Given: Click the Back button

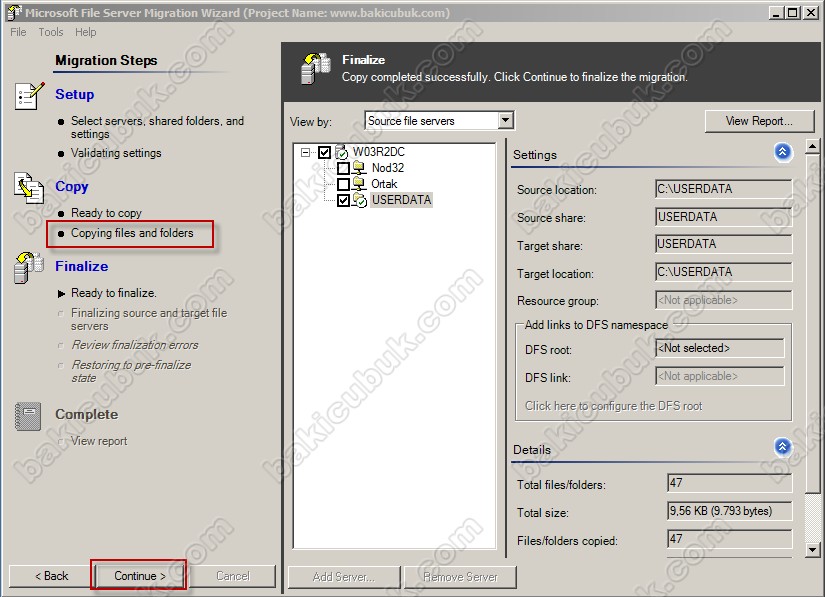Looking at the screenshot, I should tap(51, 576).
